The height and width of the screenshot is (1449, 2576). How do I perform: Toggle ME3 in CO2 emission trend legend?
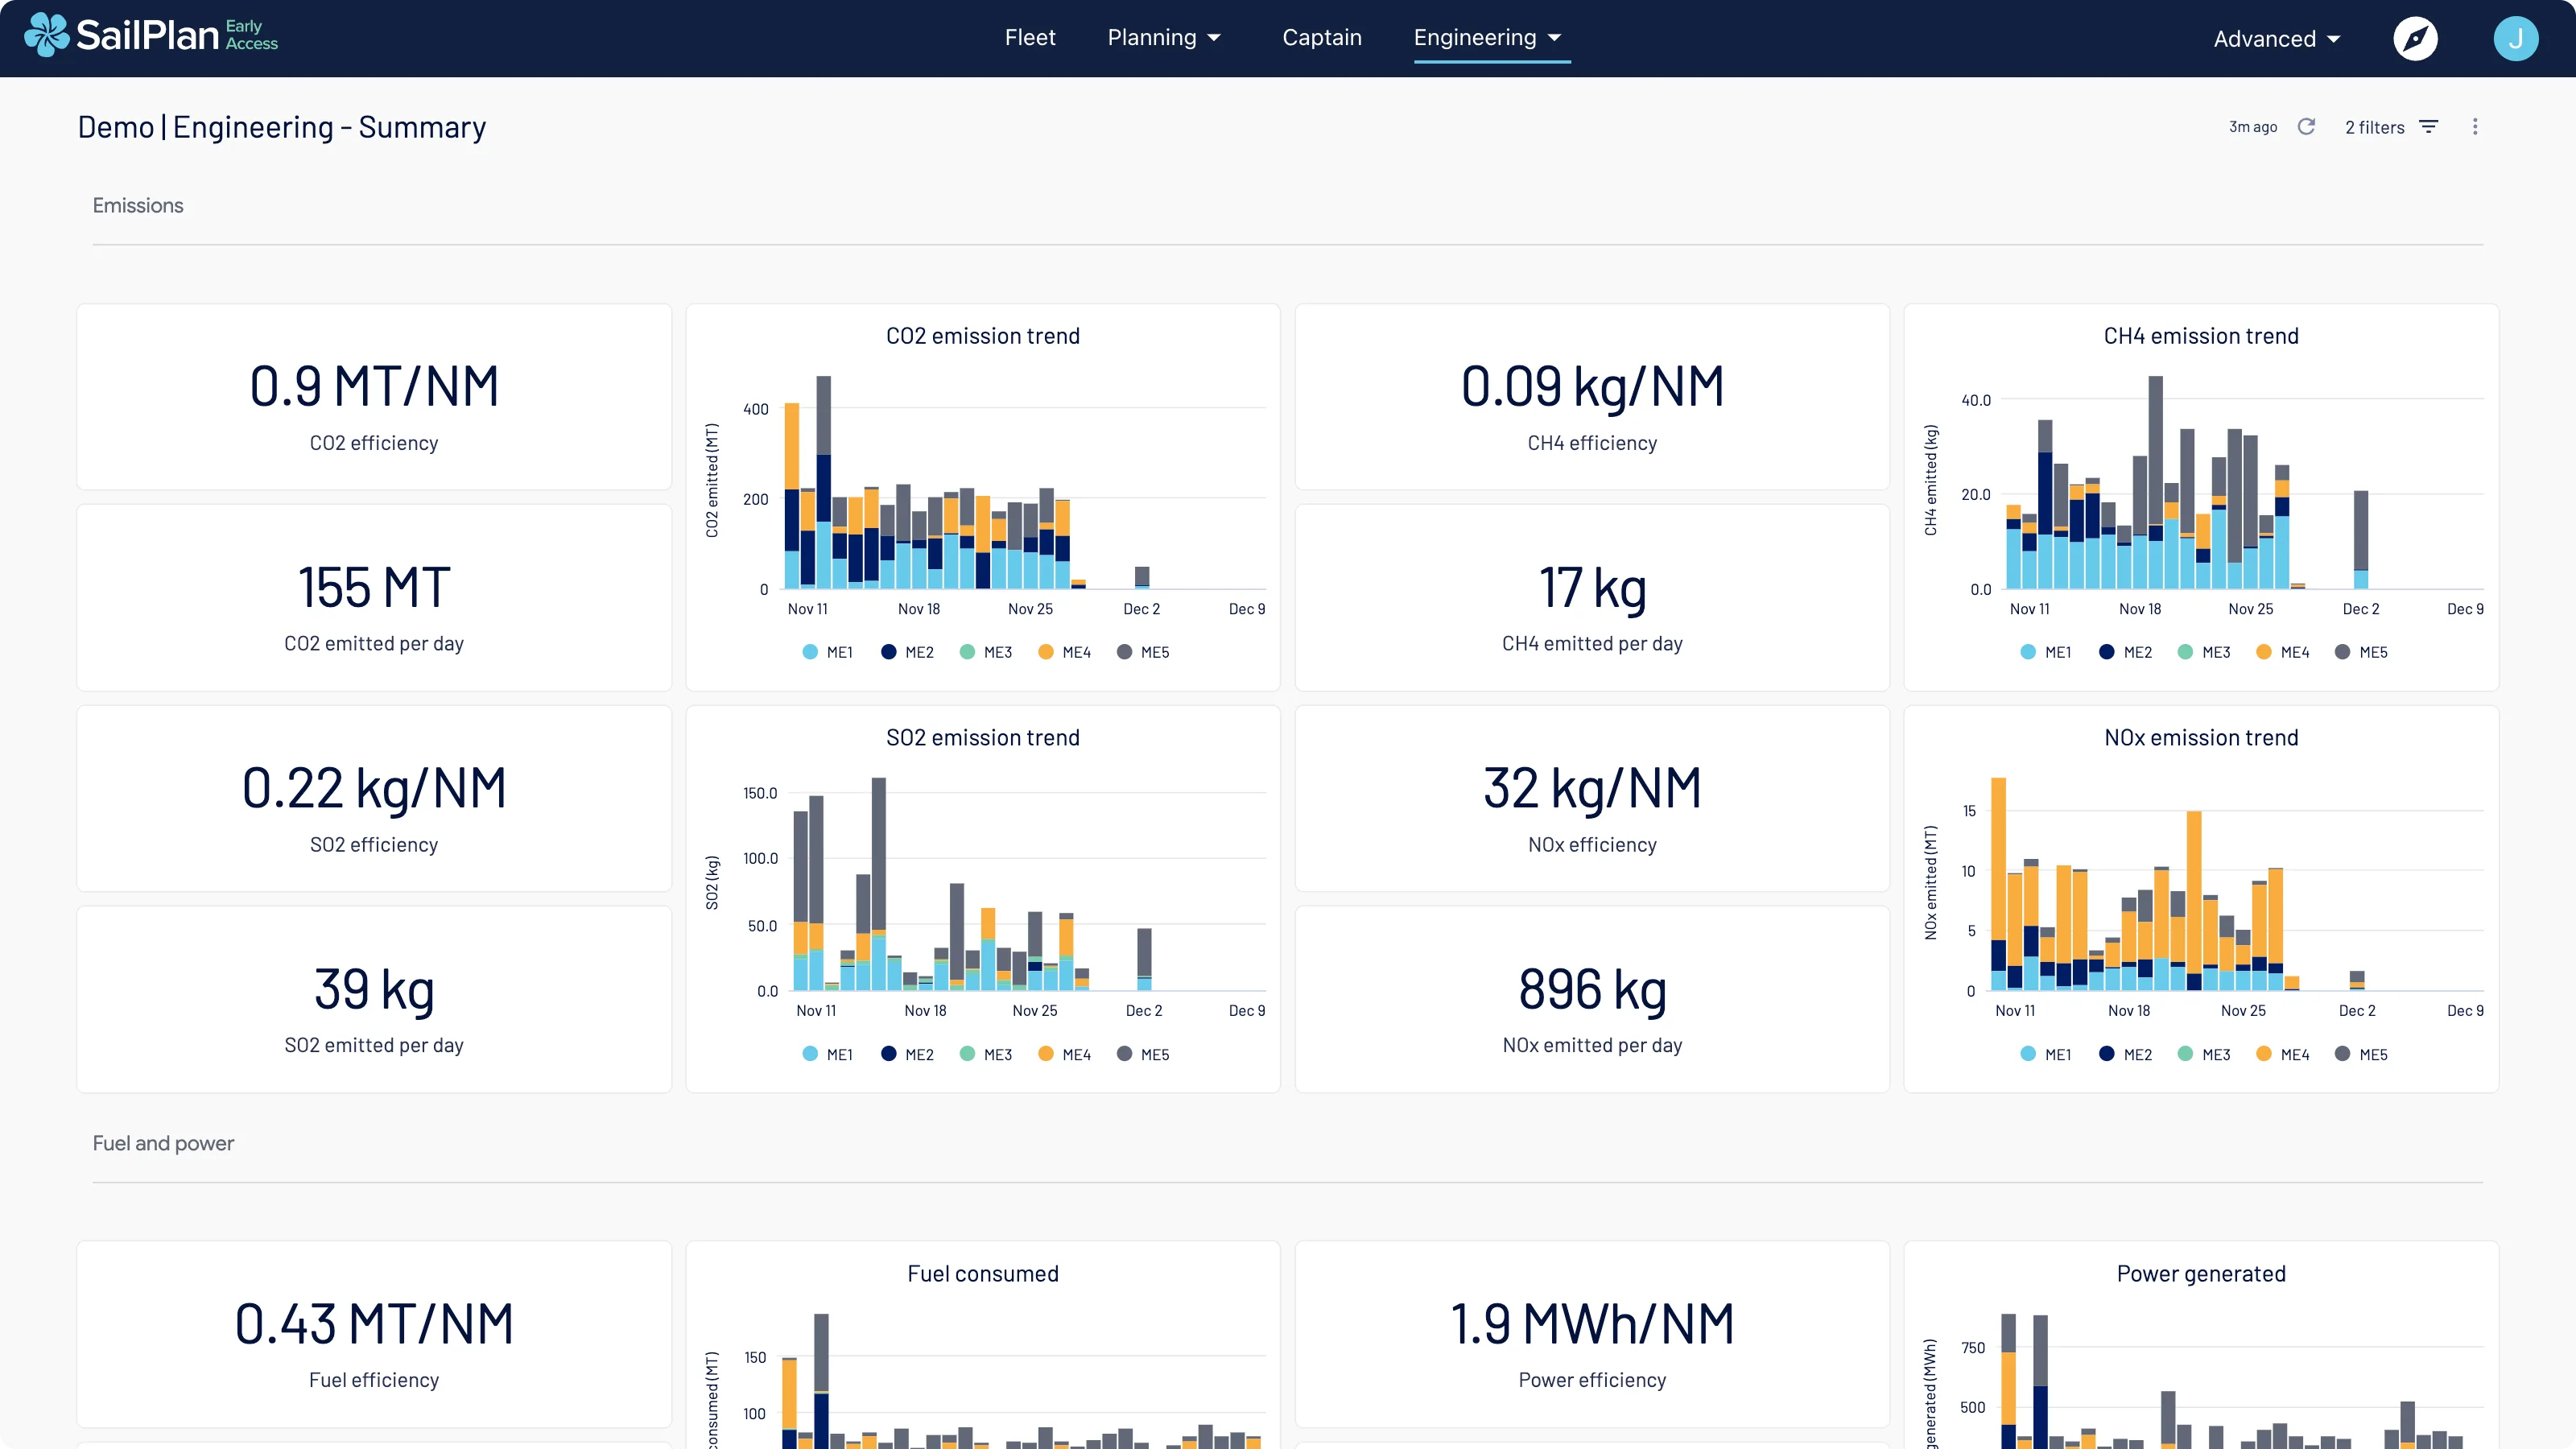[986, 652]
